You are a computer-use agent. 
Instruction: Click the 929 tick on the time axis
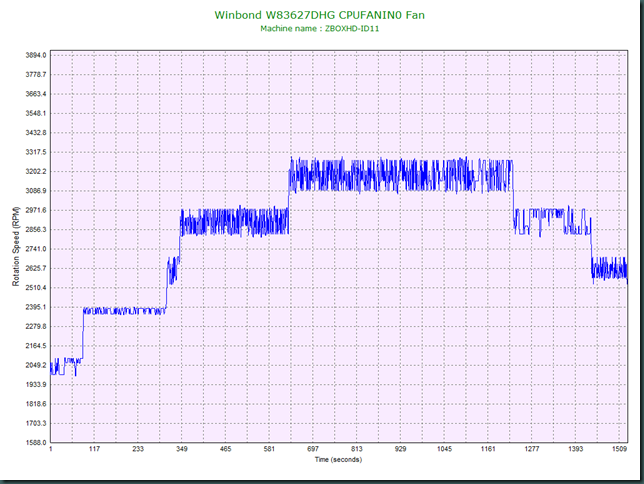point(400,449)
